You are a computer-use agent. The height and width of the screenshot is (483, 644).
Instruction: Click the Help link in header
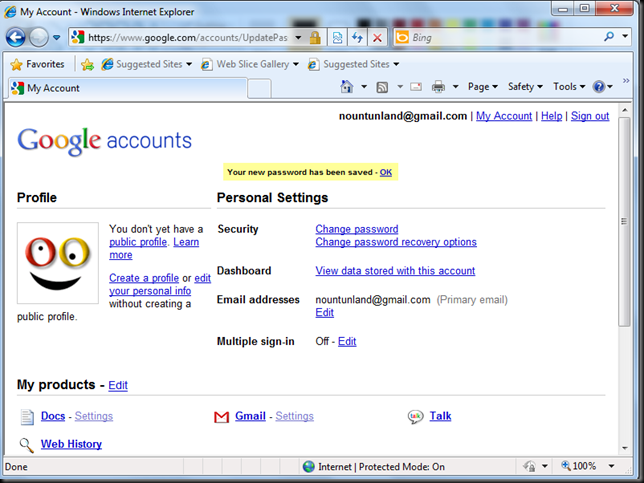[x=551, y=116]
